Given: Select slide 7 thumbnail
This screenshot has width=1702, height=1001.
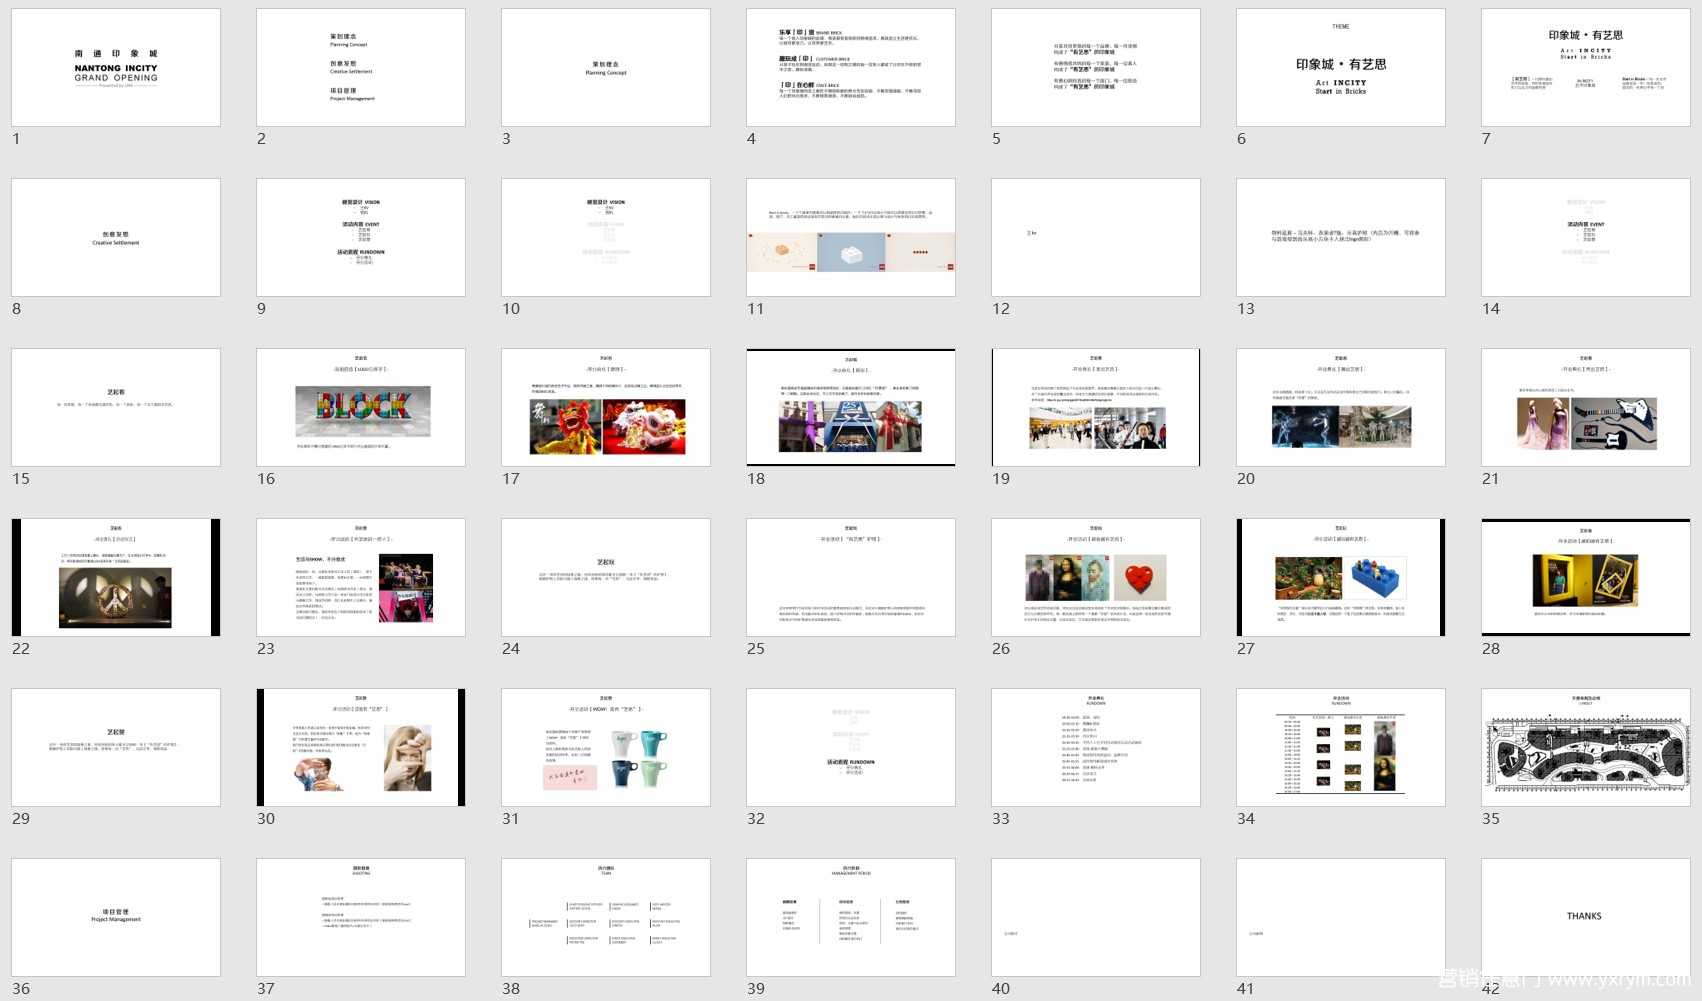Looking at the screenshot, I should click(1586, 68).
